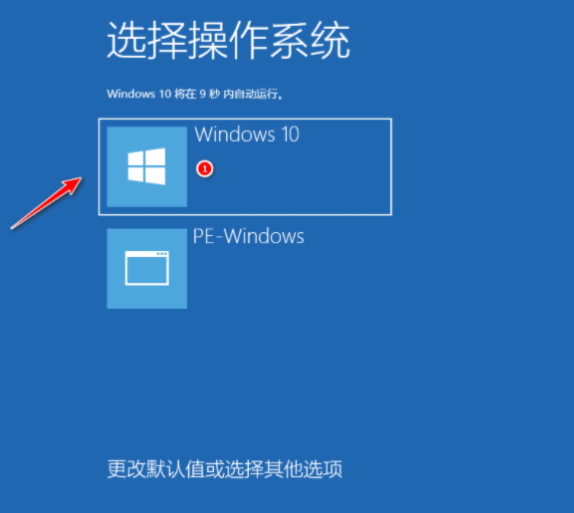Viewport: 574px width, 513px height.
Task: Select the Windows 10 logo tile
Action: 147,167
